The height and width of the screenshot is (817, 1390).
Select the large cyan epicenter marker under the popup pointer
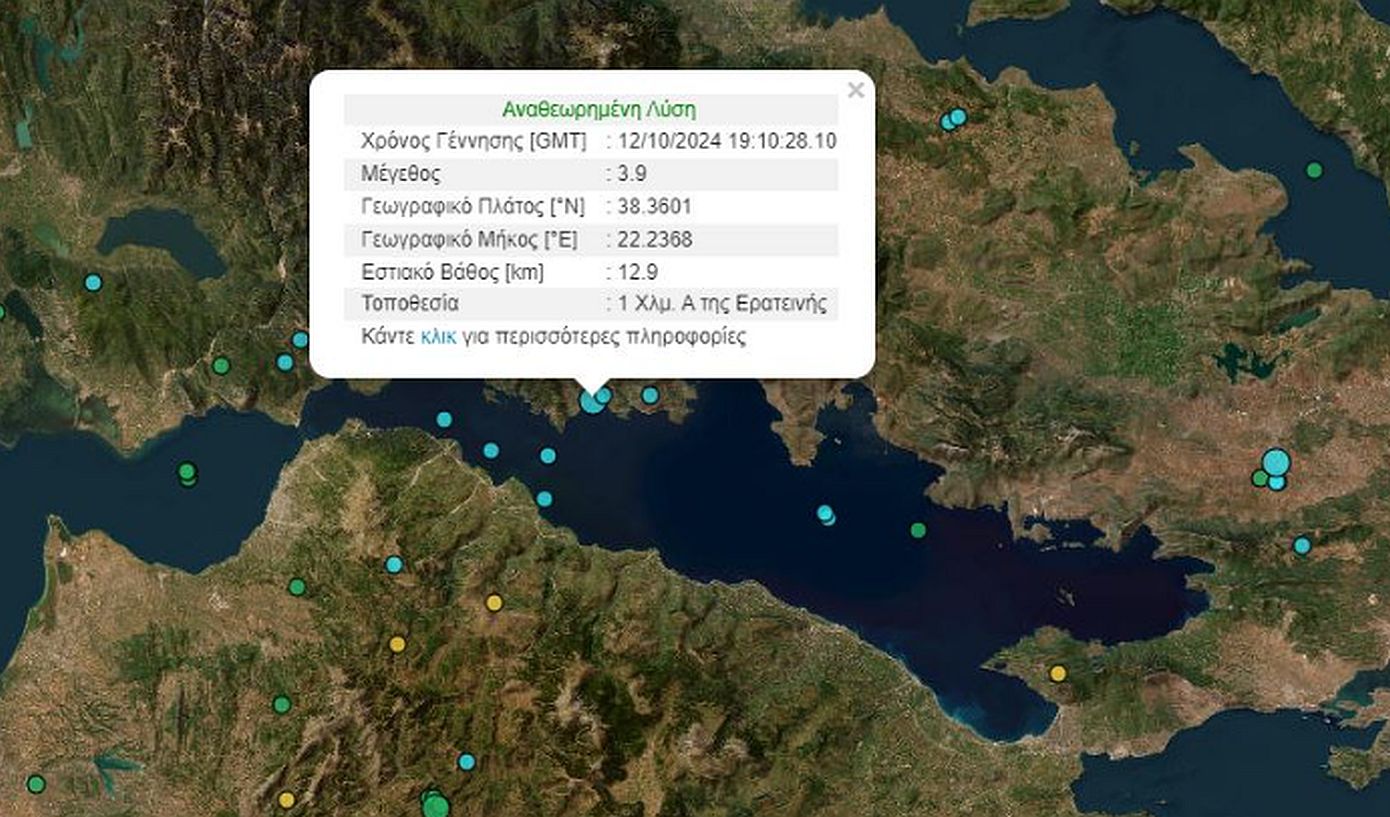tap(592, 402)
